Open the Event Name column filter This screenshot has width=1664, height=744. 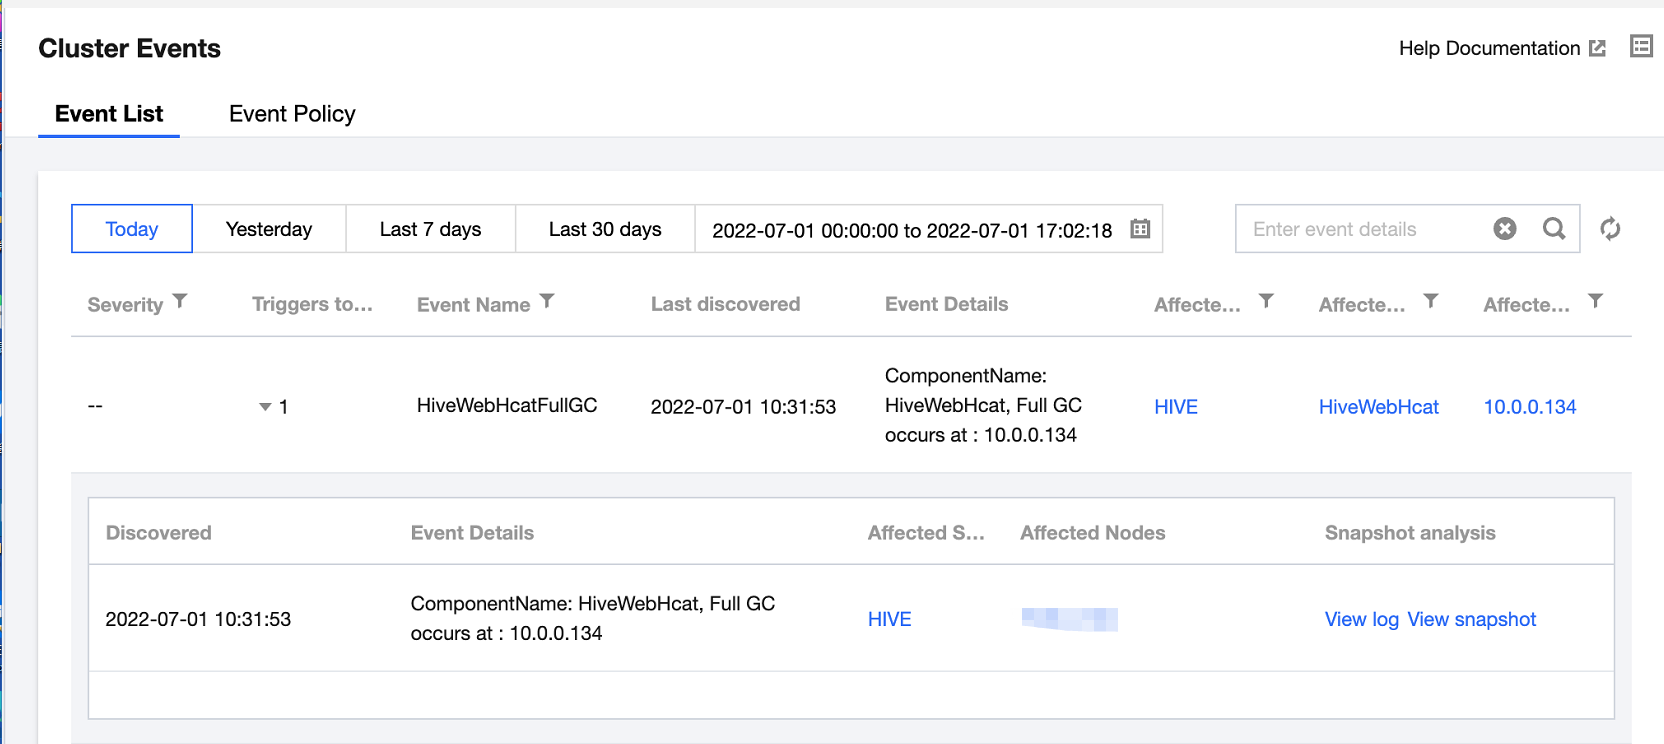[547, 301]
